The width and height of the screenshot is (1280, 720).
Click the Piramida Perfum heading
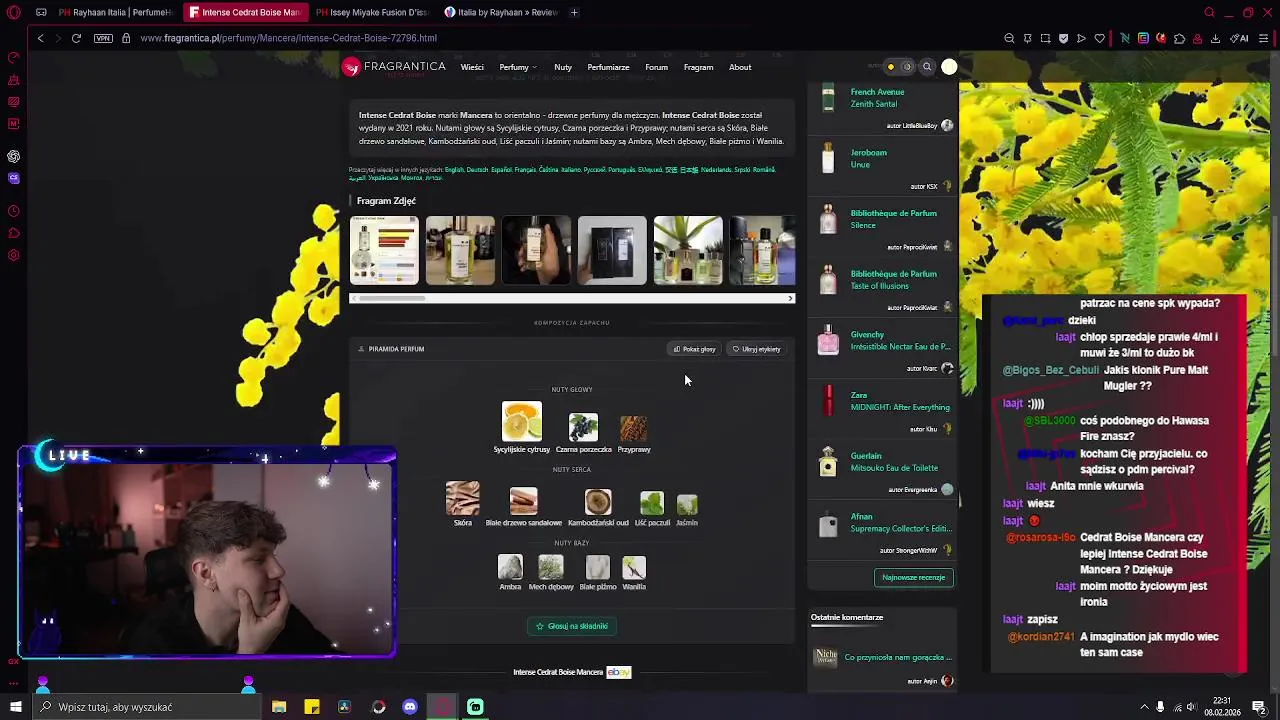[396, 349]
